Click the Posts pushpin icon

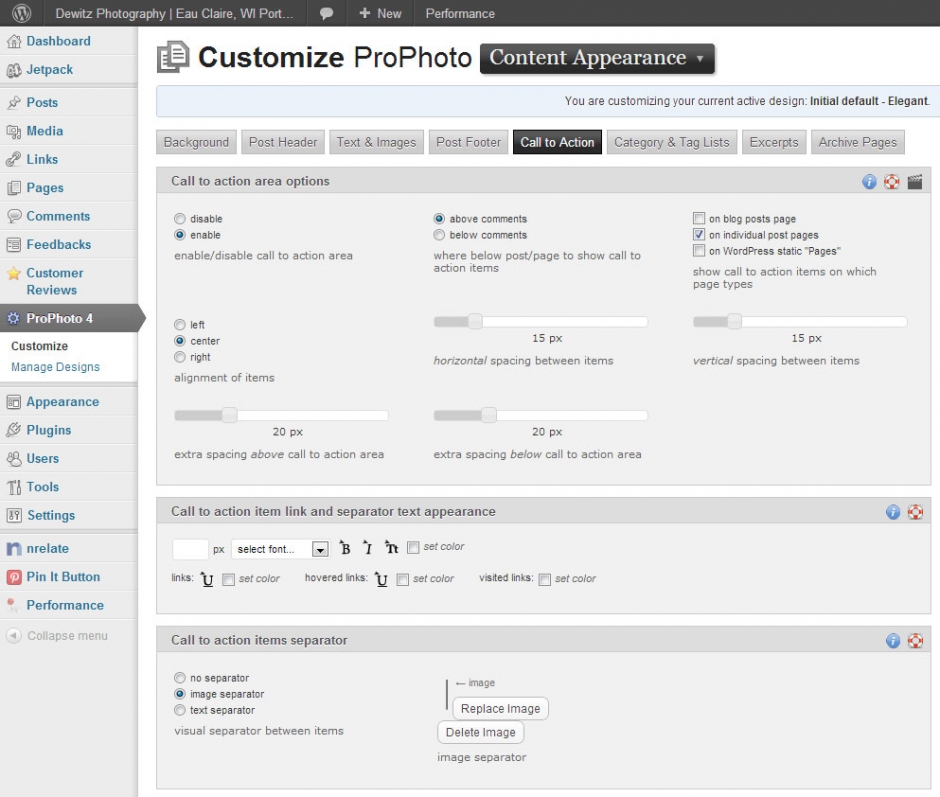point(14,103)
